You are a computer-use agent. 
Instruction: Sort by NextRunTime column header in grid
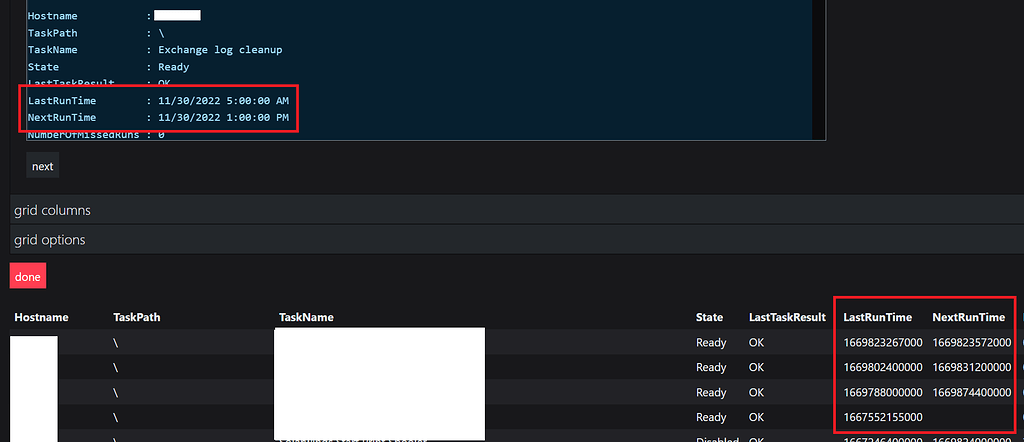(x=968, y=317)
